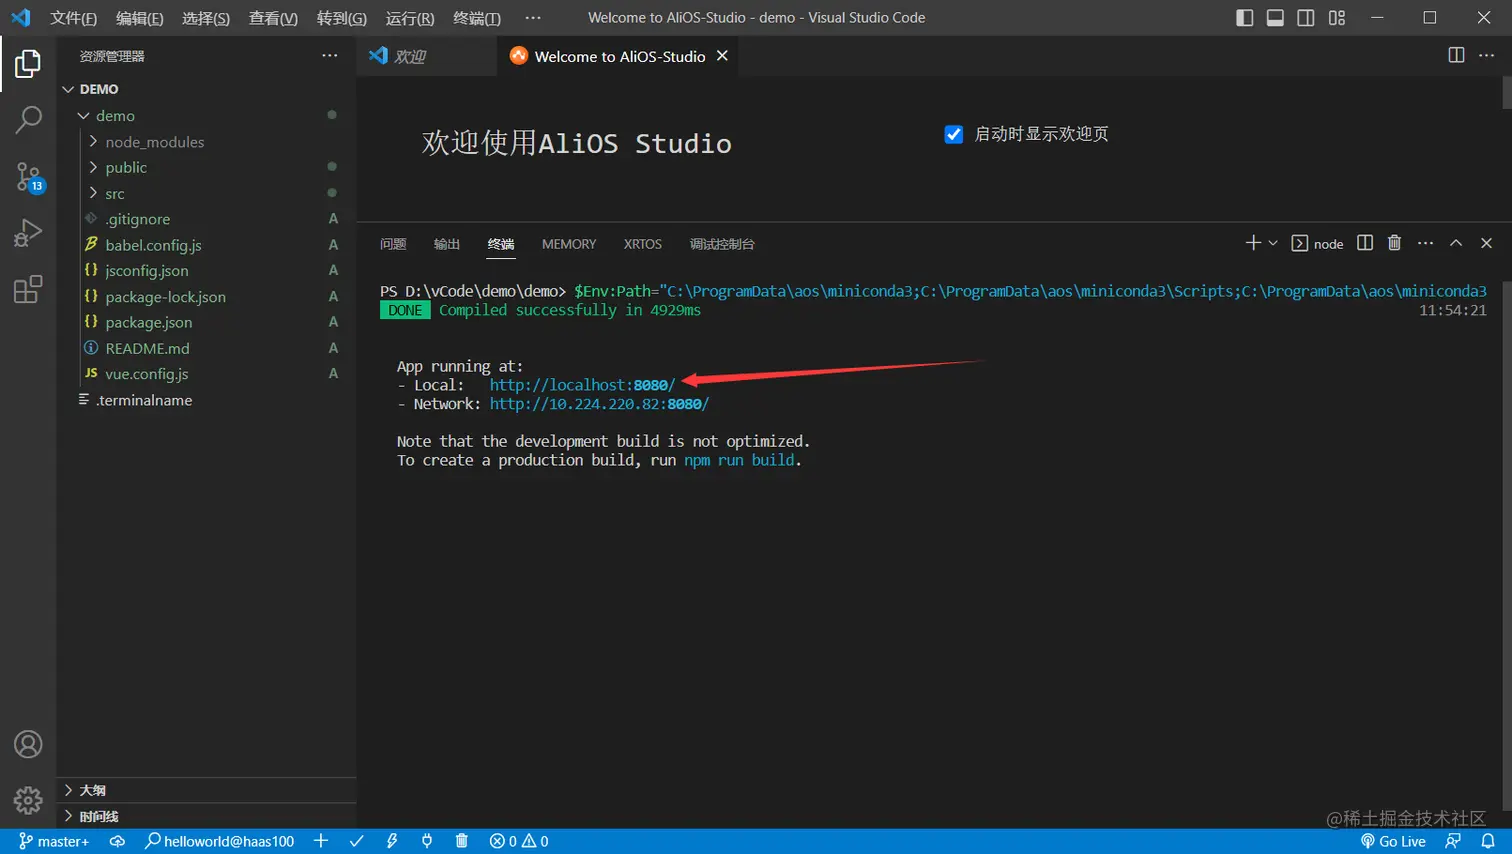Start Go Live server
Image resolution: width=1512 pixels, height=854 pixels.
(x=1393, y=841)
